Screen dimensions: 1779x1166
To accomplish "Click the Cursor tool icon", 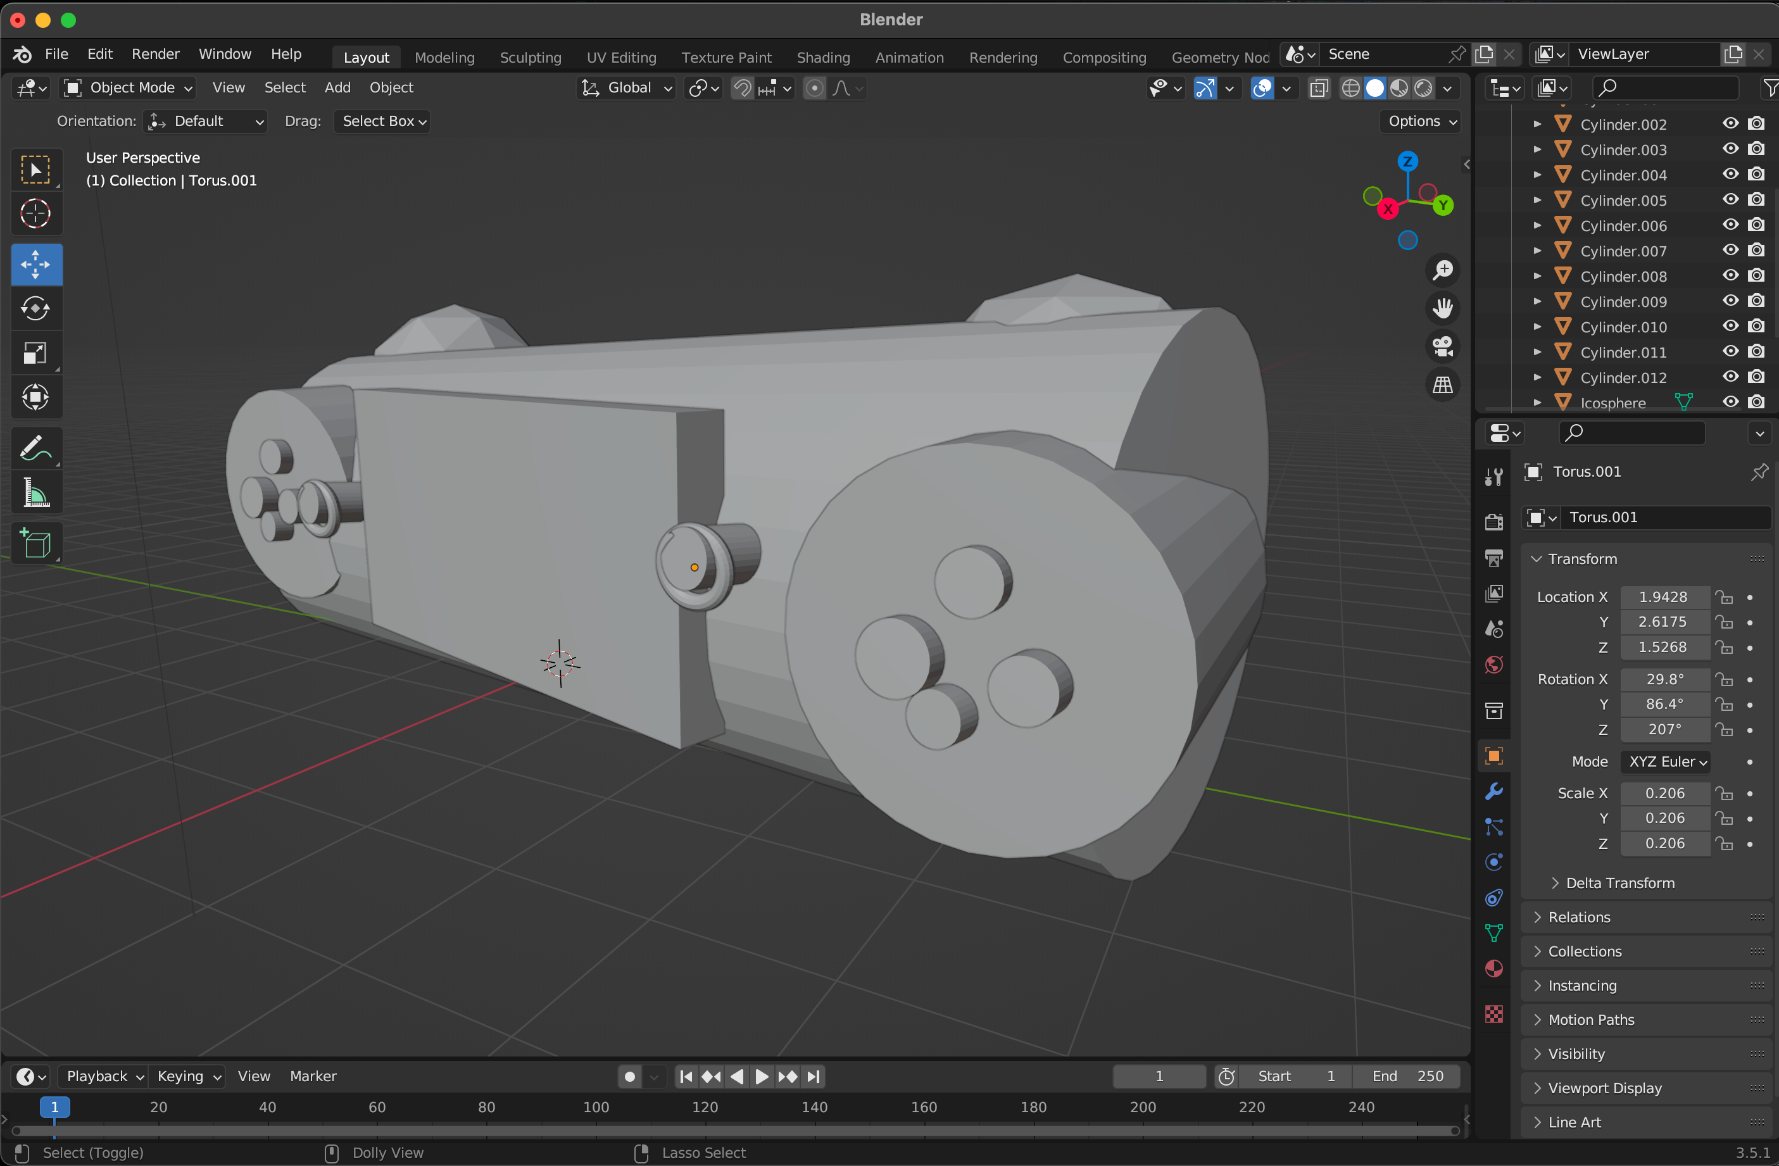I will pyautogui.click(x=36, y=214).
